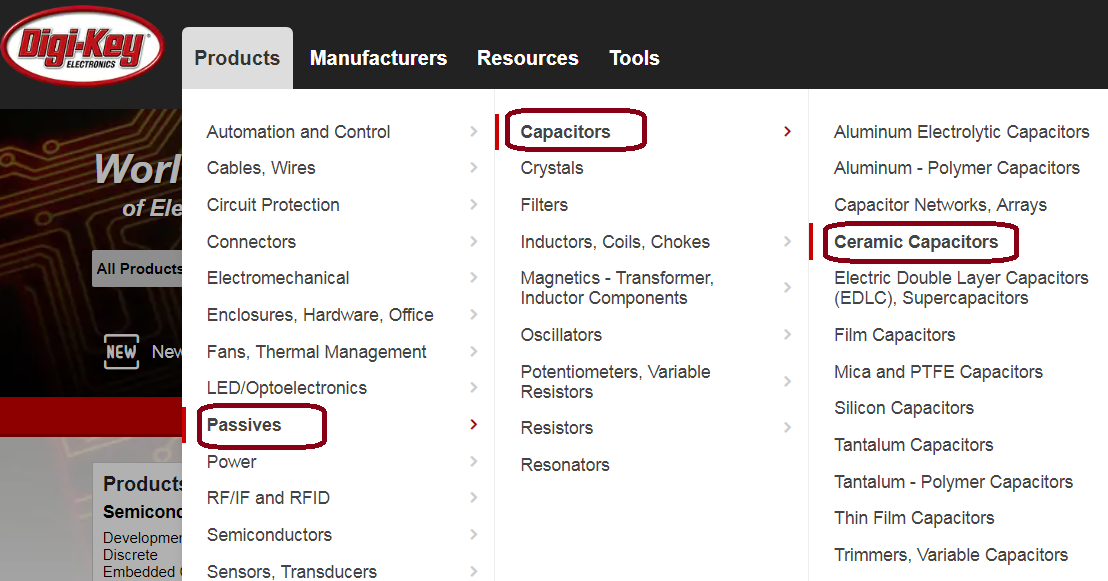This screenshot has width=1108, height=581.
Task: Expand the Potentiometers, Variable Resistors chevron
Action: pyautogui.click(x=787, y=382)
